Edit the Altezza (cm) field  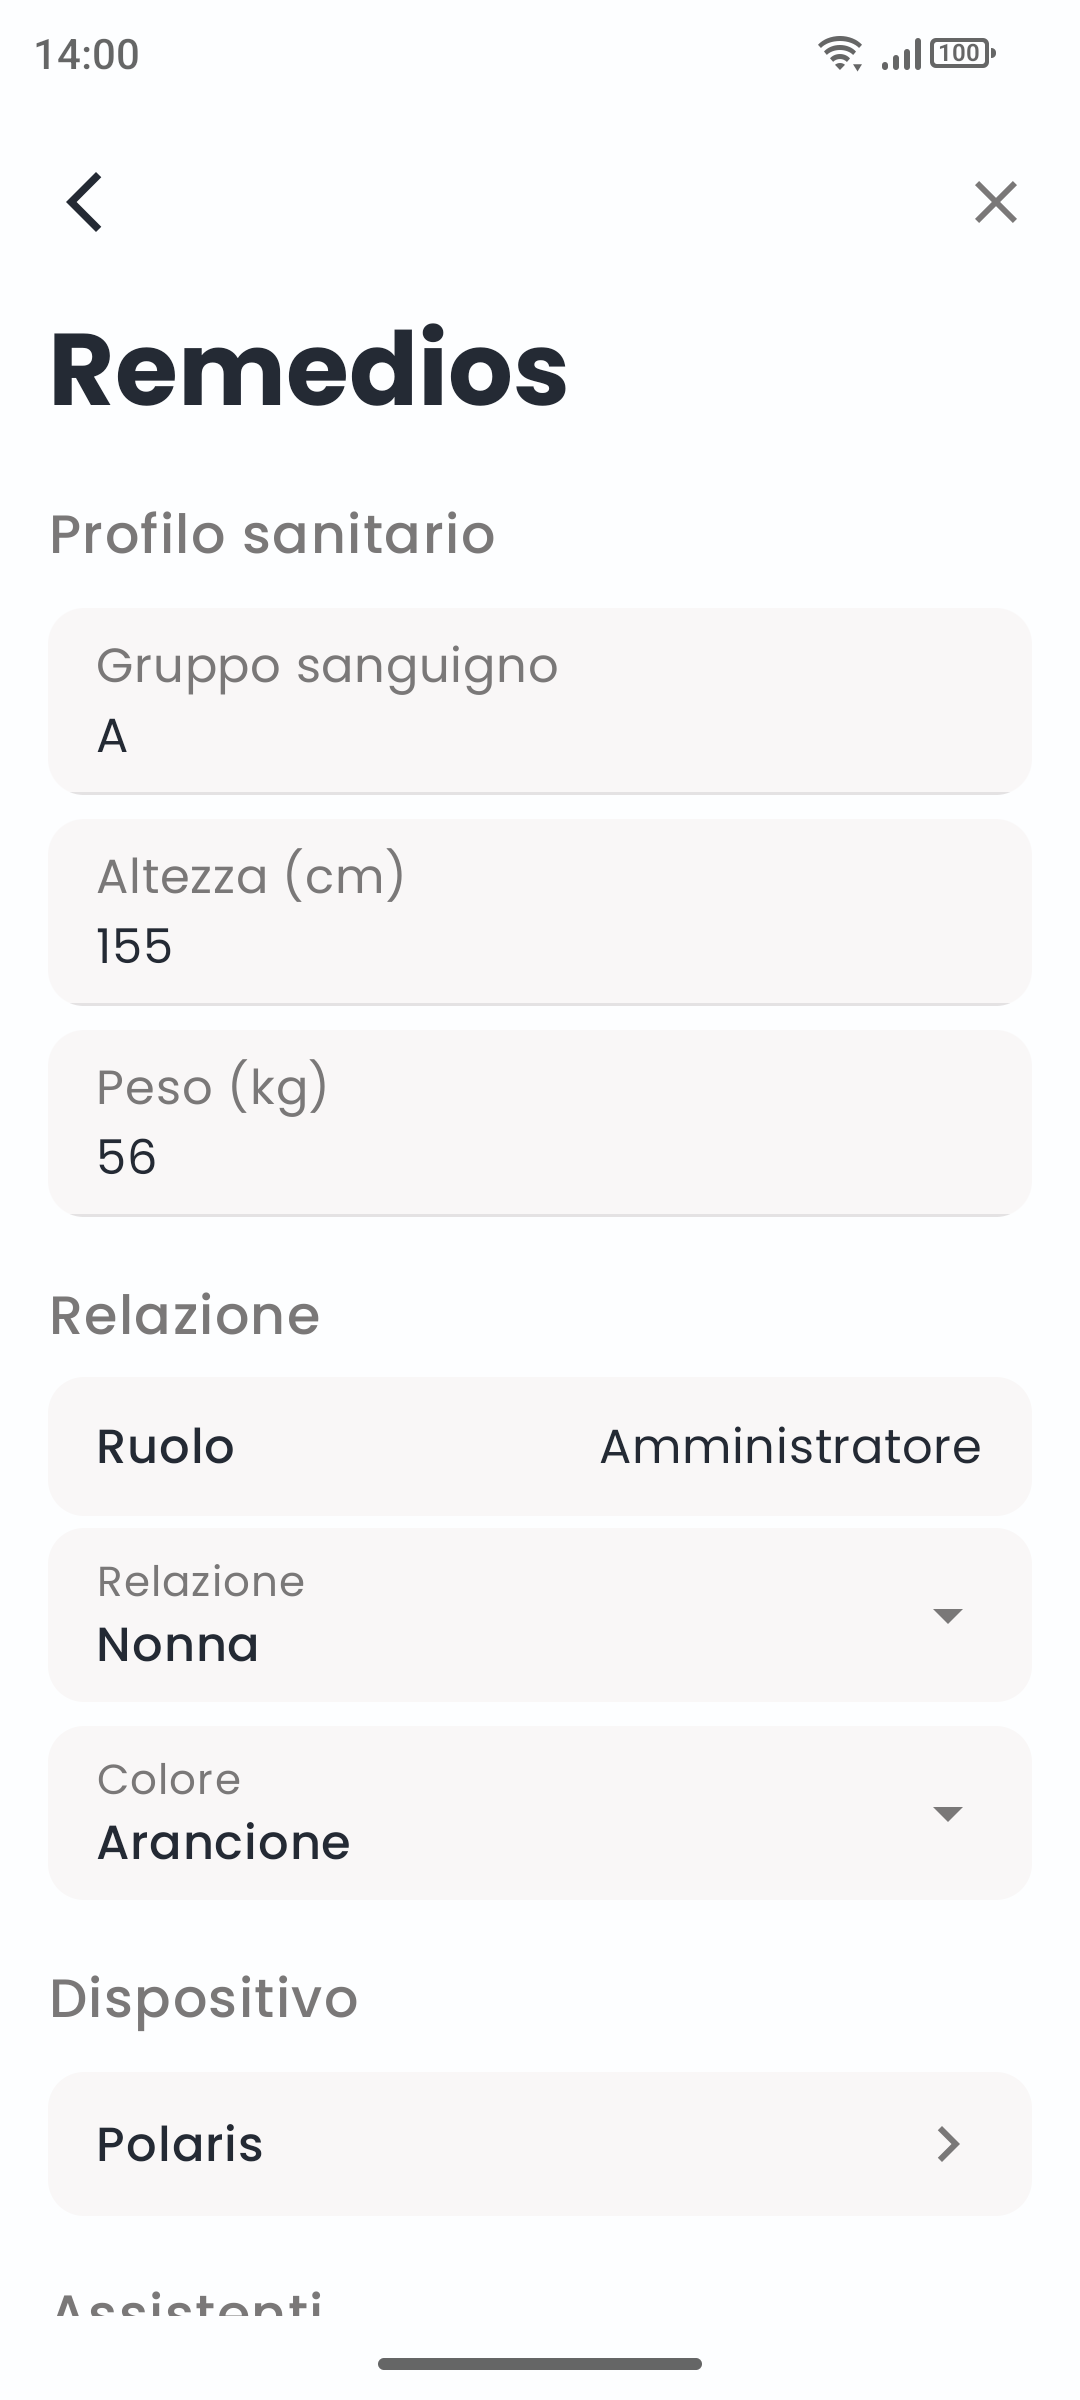tap(540, 912)
